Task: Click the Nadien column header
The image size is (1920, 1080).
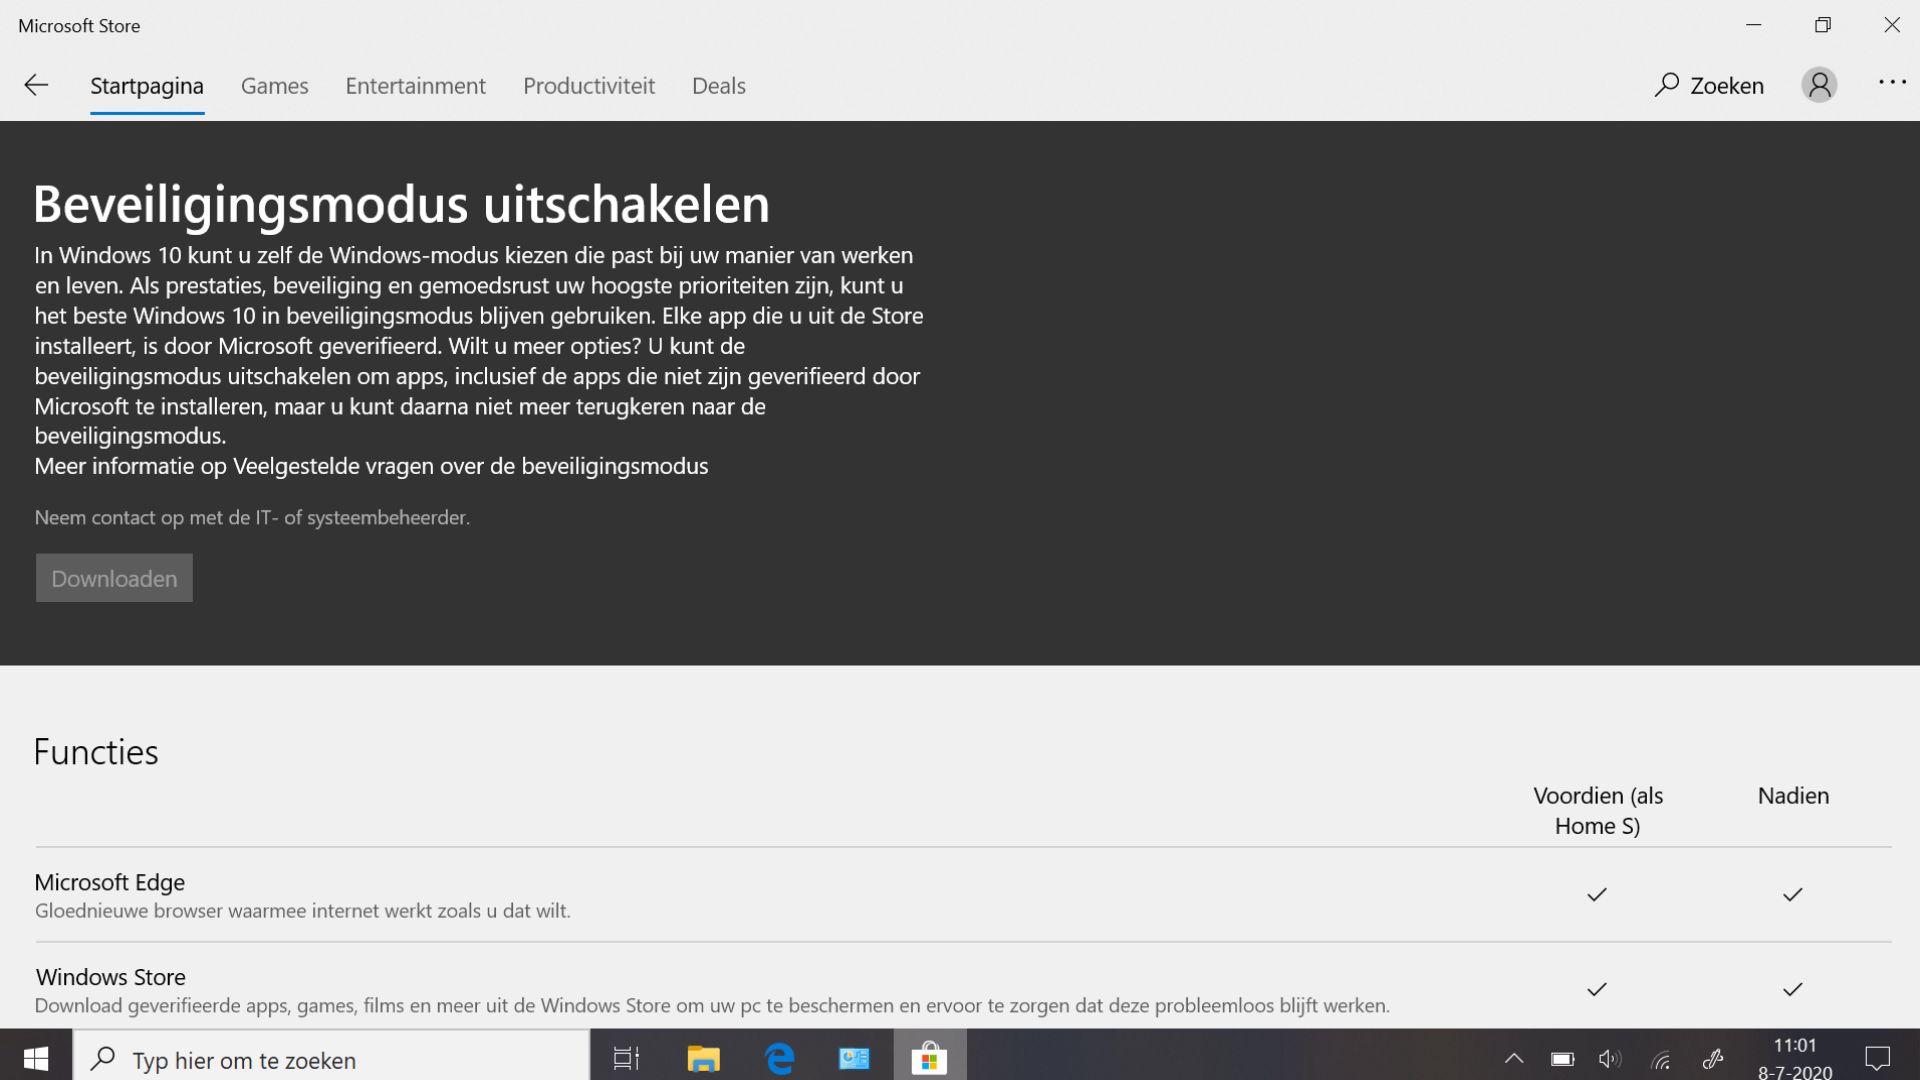Action: pos(1793,796)
